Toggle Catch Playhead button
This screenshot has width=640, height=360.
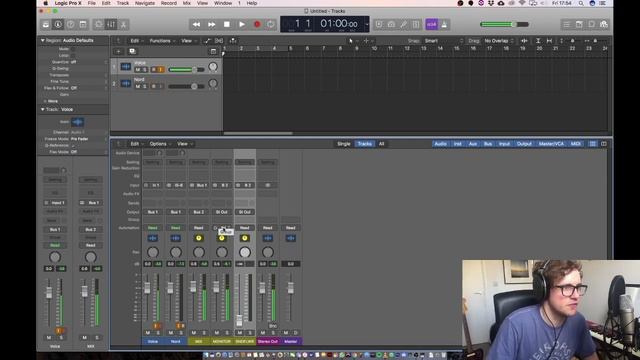click(233, 41)
